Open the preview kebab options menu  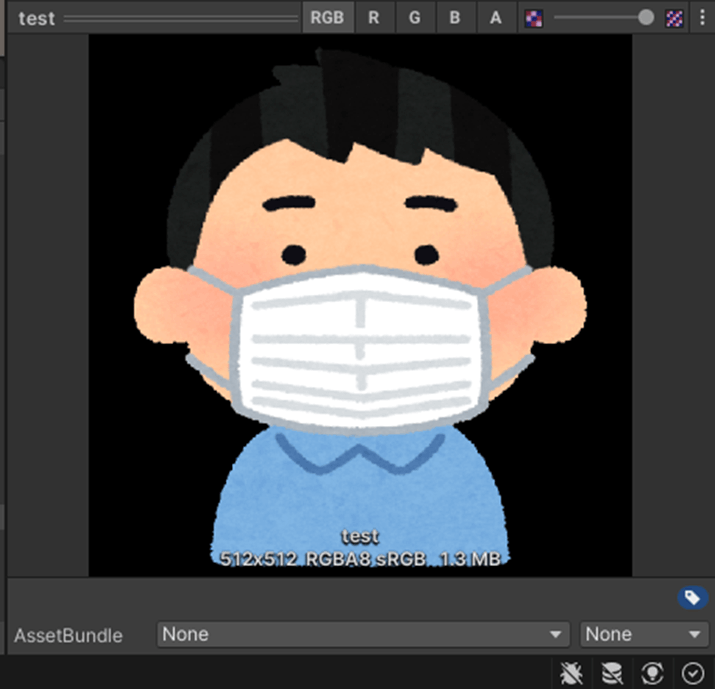pos(702,18)
